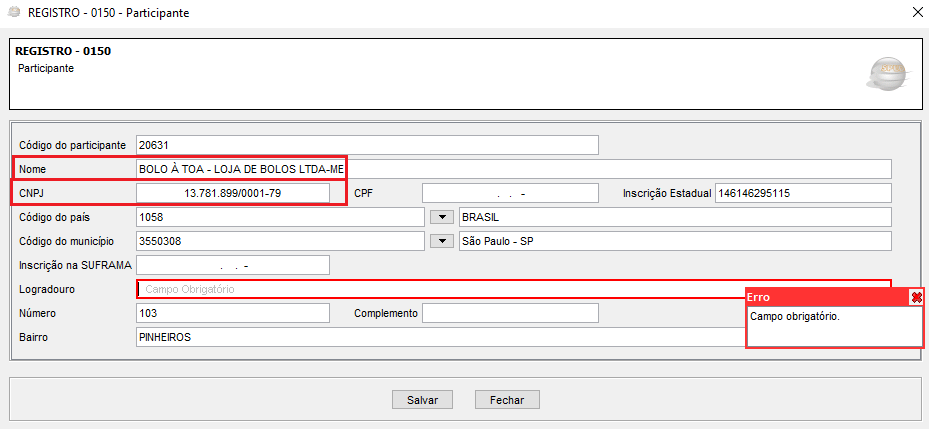Click into the Nome input field
The width and height of the screenshot is (929, 429).
514,169
